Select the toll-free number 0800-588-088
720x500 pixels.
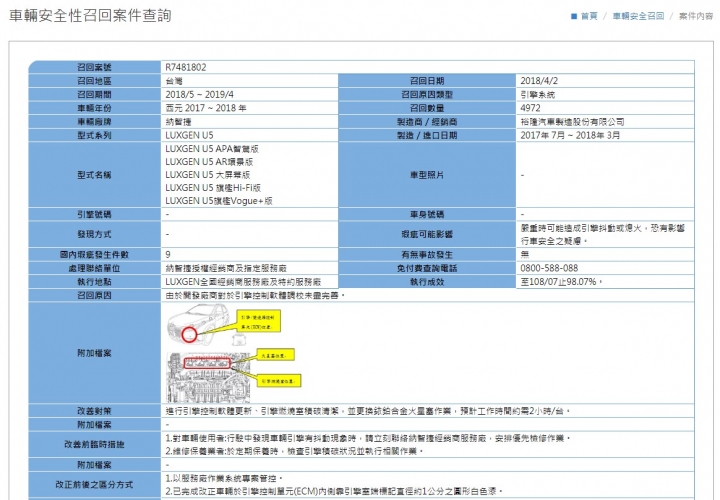coord(549,268)
